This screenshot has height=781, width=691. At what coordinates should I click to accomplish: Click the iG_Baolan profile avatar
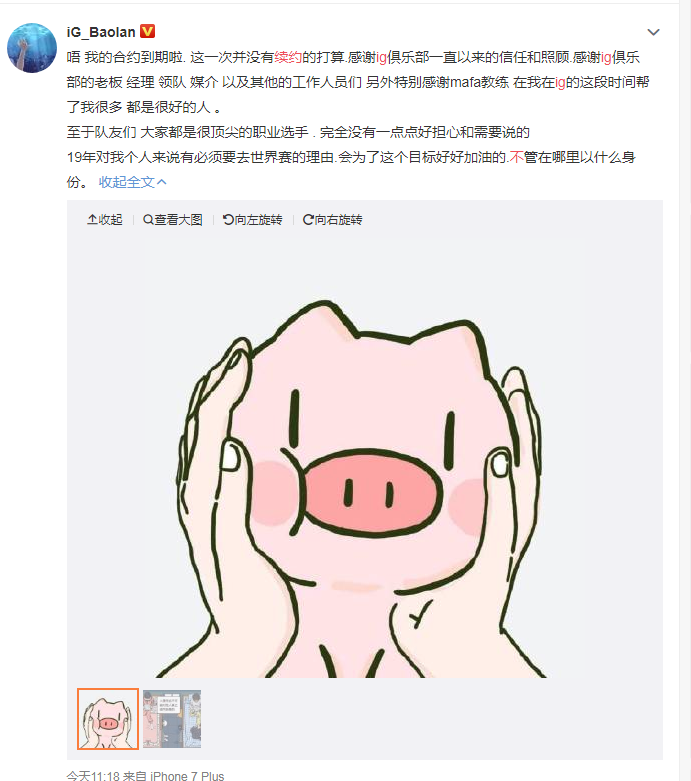[32, 48]
